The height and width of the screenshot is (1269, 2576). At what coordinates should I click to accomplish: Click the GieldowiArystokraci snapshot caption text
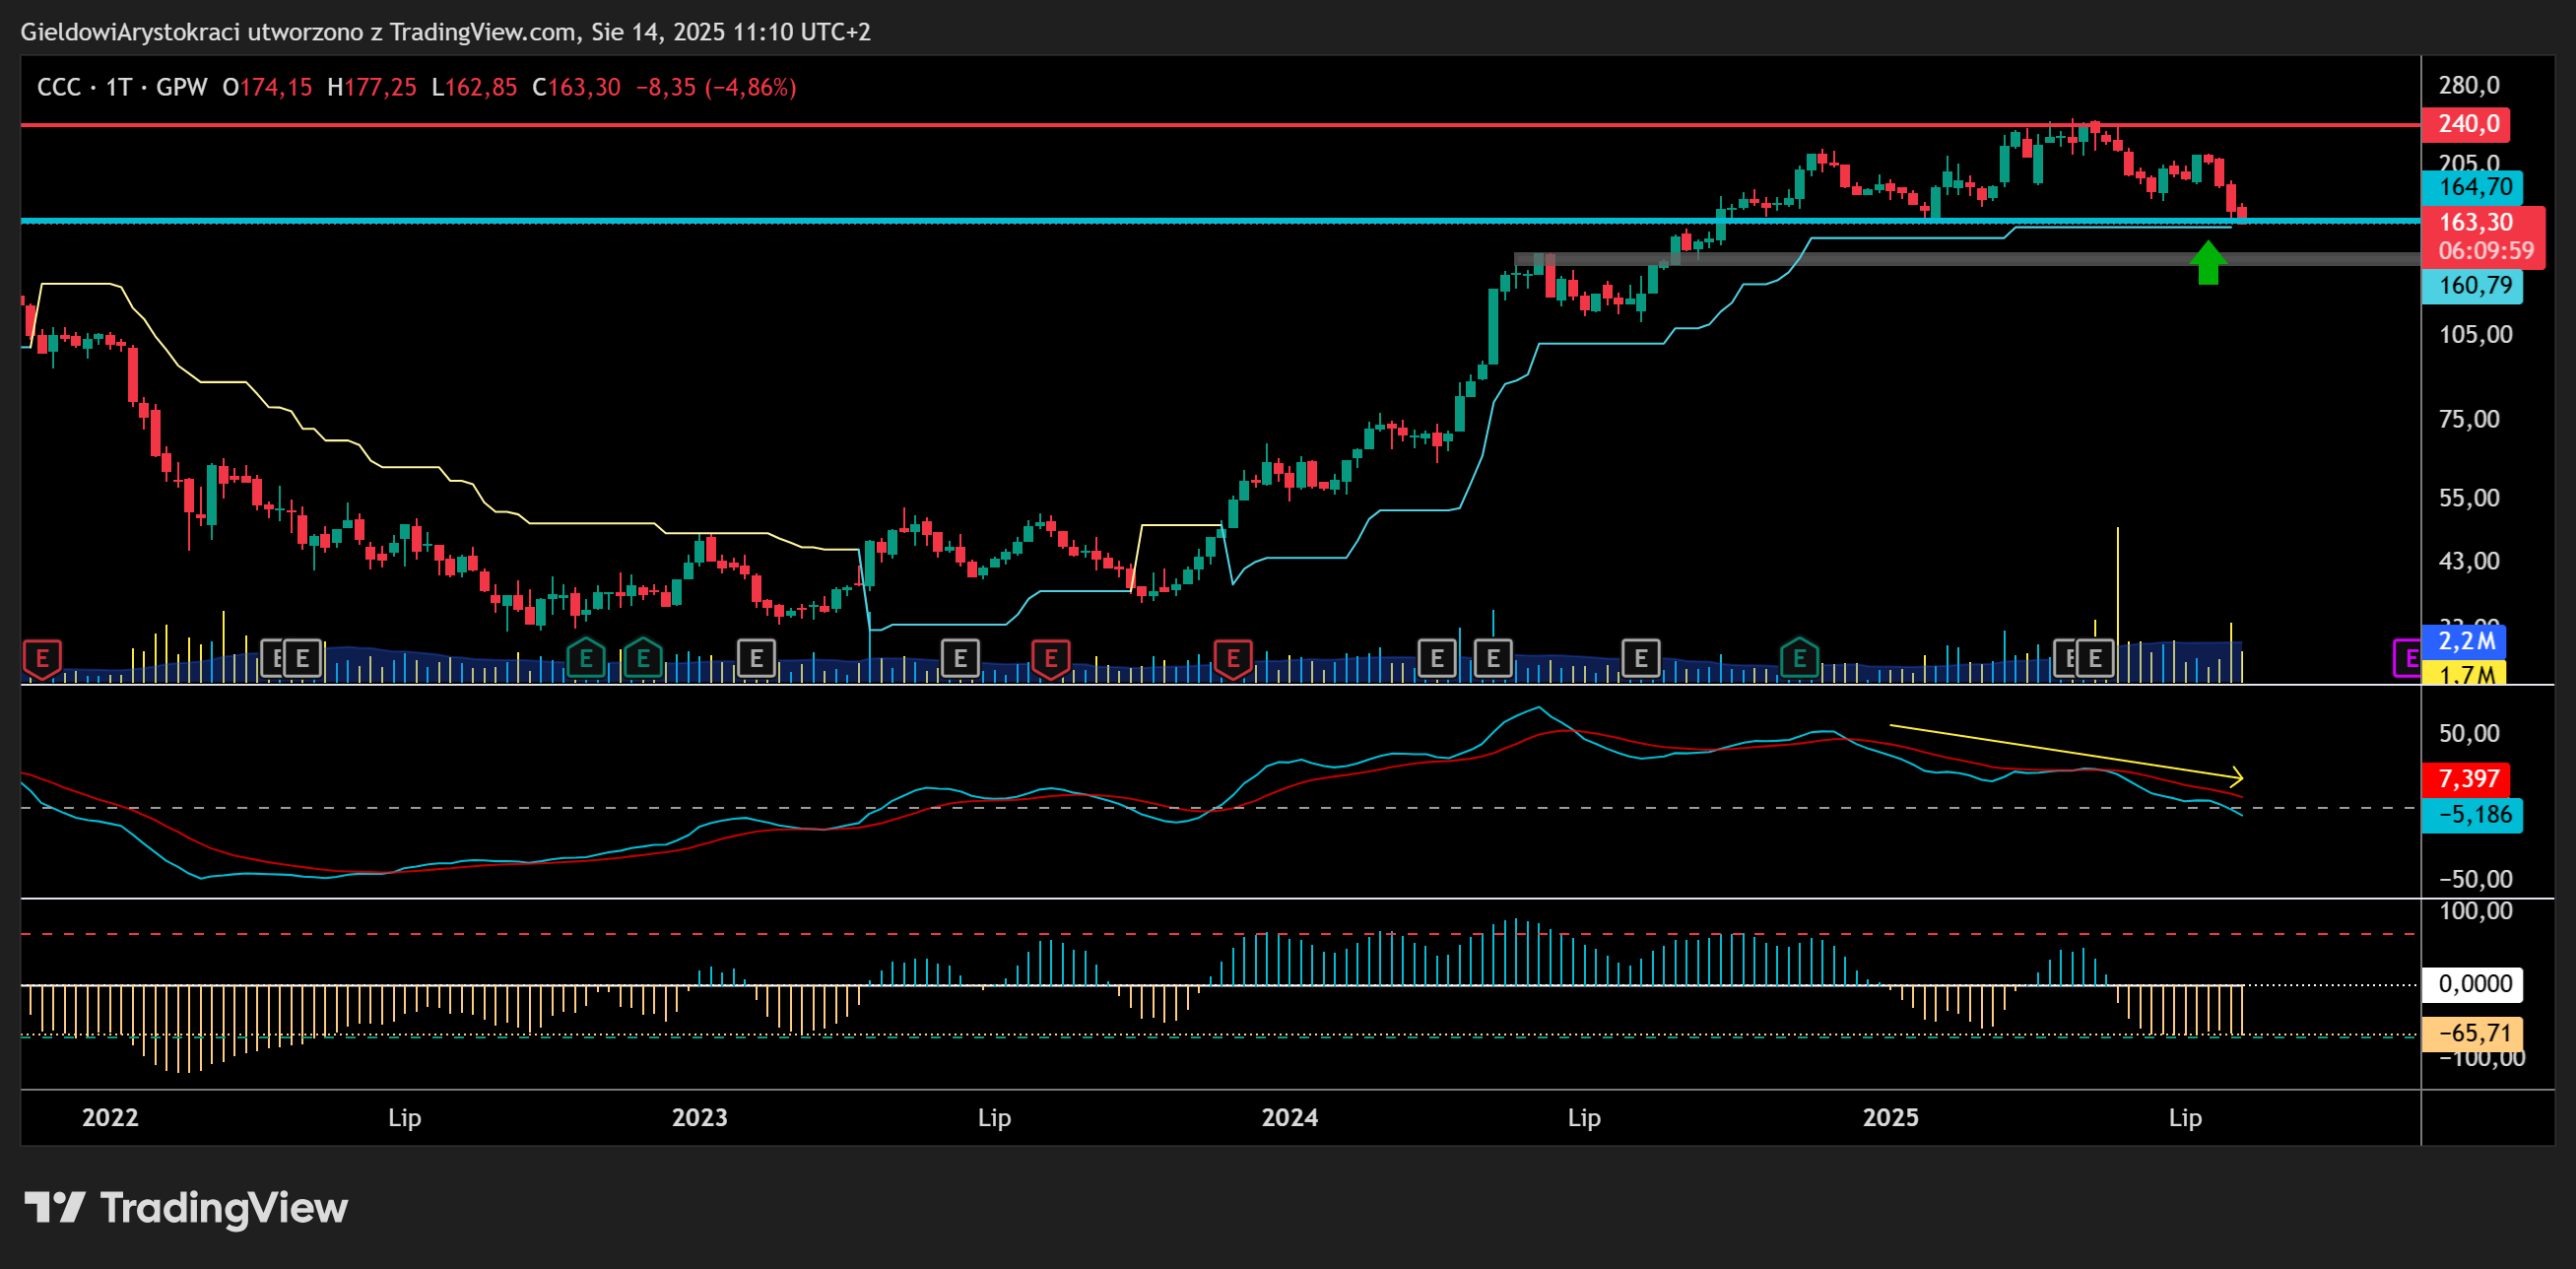[445, 32]
